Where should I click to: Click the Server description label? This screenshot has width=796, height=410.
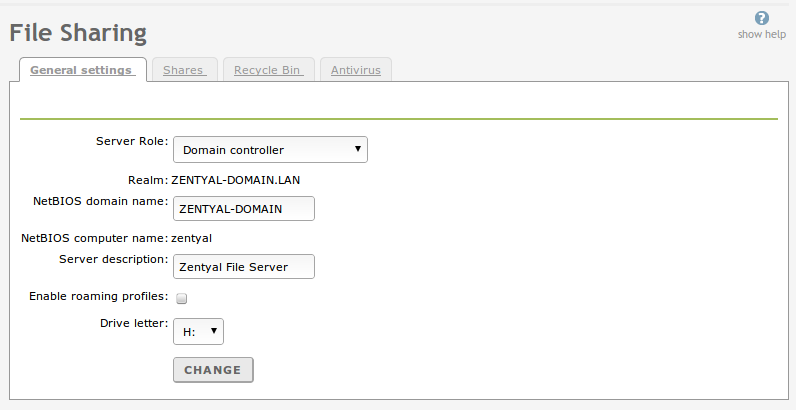113,259
